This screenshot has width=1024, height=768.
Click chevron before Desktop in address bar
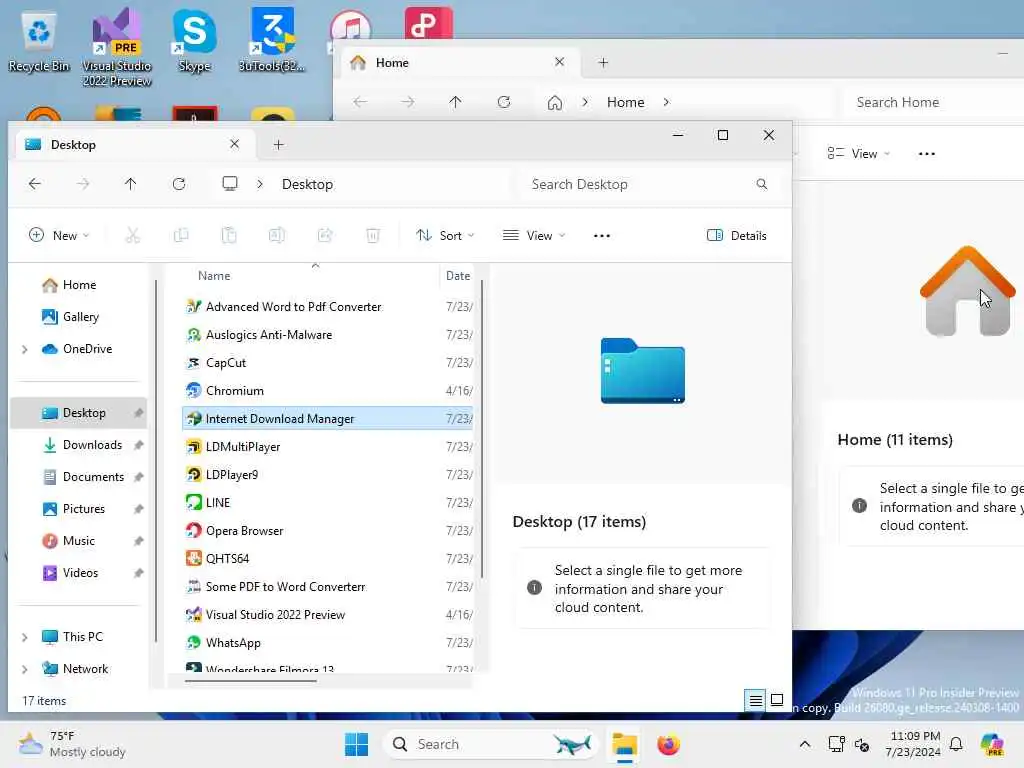click(x=260, y=184)
